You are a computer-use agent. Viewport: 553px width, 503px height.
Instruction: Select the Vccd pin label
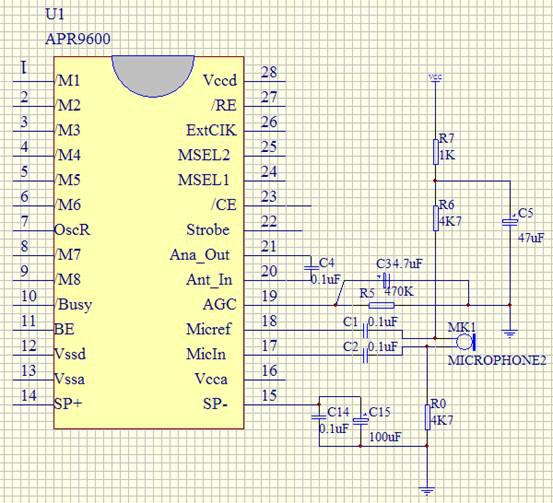[x=220, y=81]
